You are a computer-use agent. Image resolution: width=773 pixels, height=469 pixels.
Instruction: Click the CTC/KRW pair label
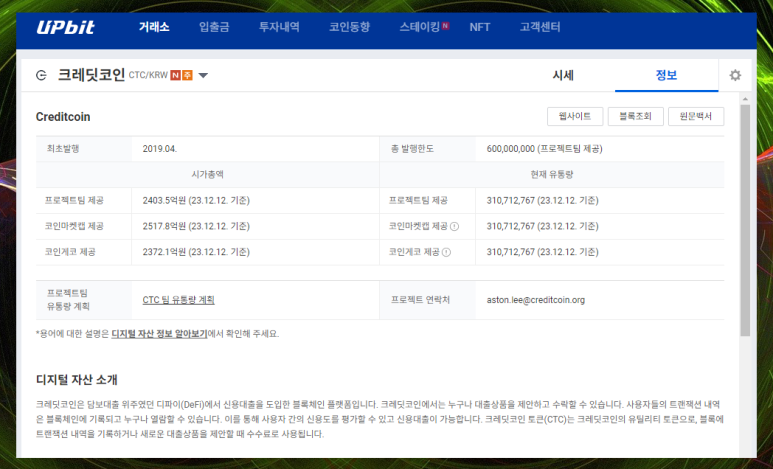click(x=148, y=75)
